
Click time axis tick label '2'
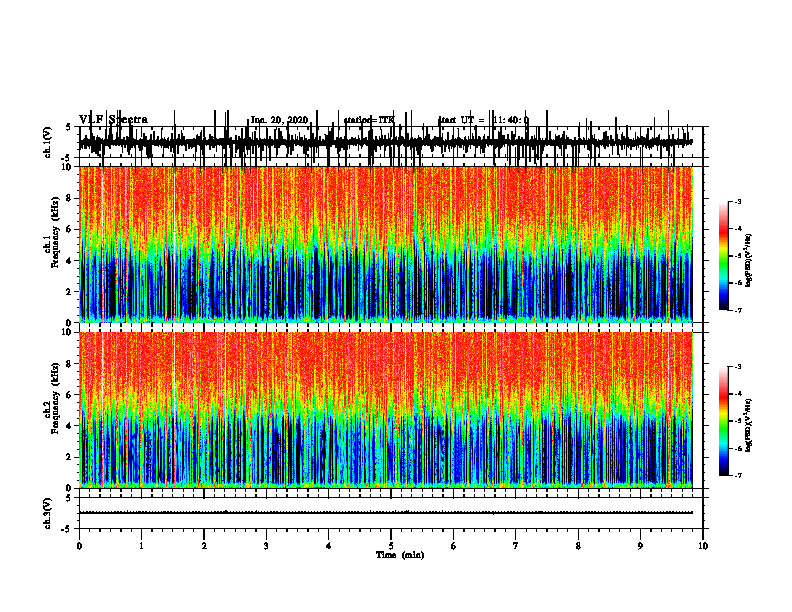click(204, 546)
